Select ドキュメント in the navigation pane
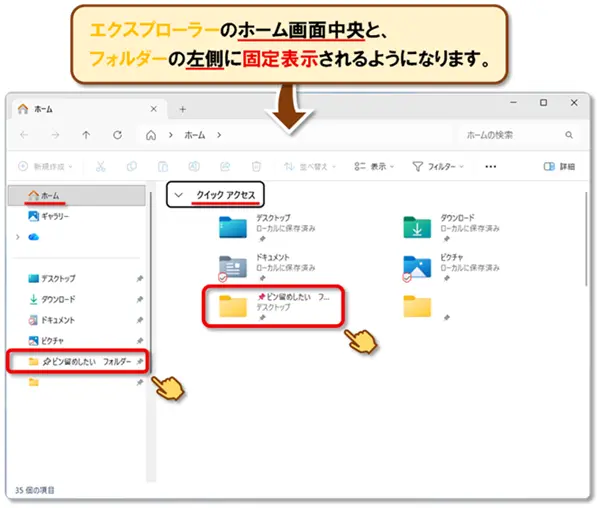The width and height of the screenshot is (600, 508). point(77,320)
